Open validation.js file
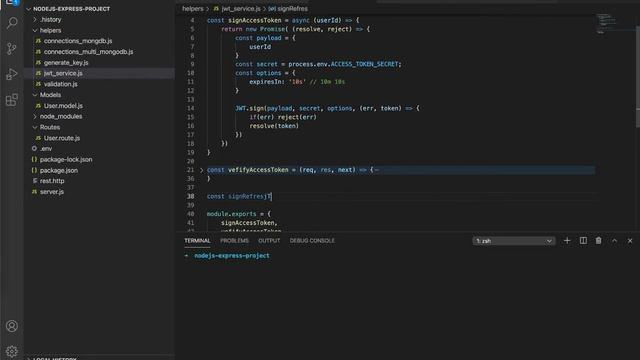Viewport: 640px width, 360px height. point(61,84)
